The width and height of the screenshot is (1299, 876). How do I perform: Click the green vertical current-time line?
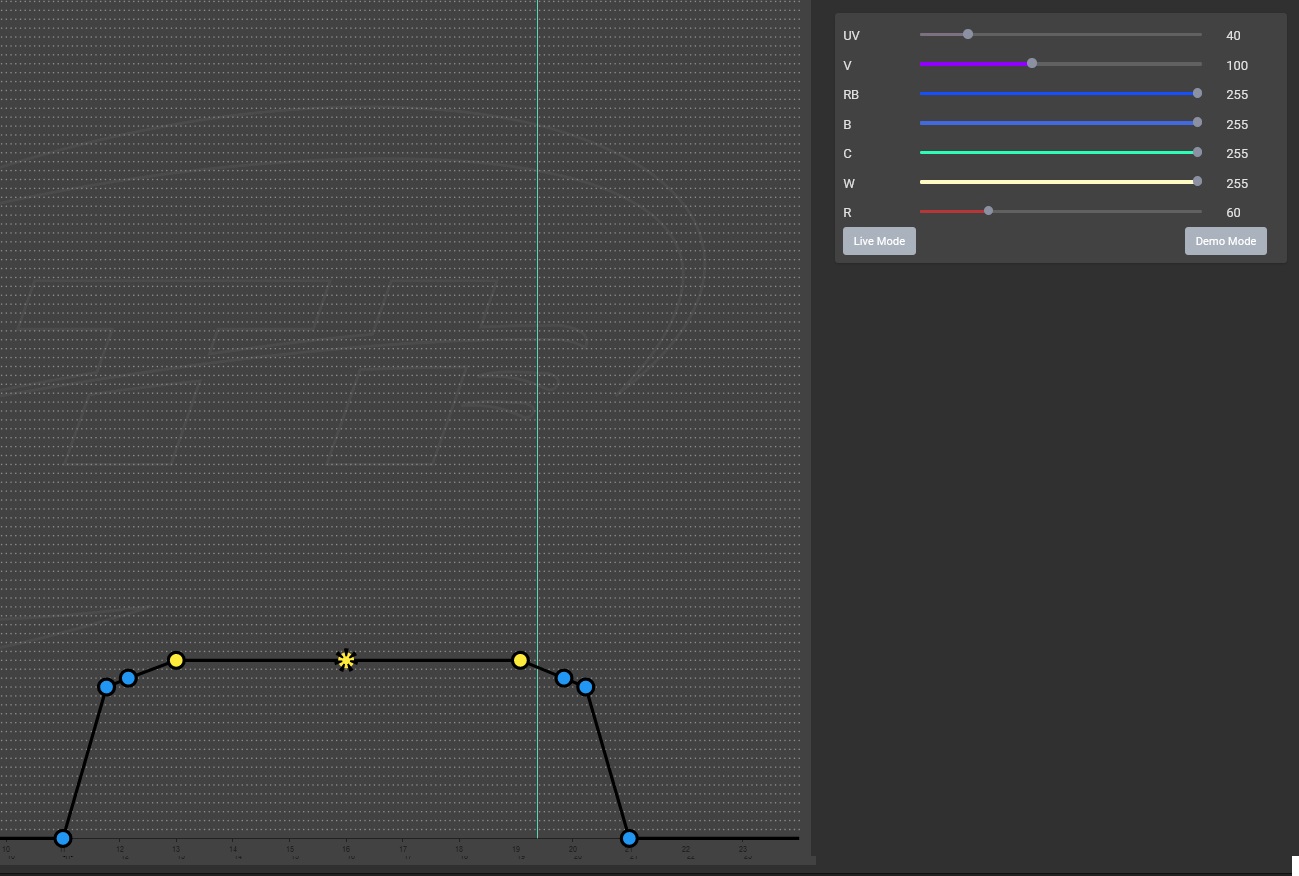click(537, 400)
